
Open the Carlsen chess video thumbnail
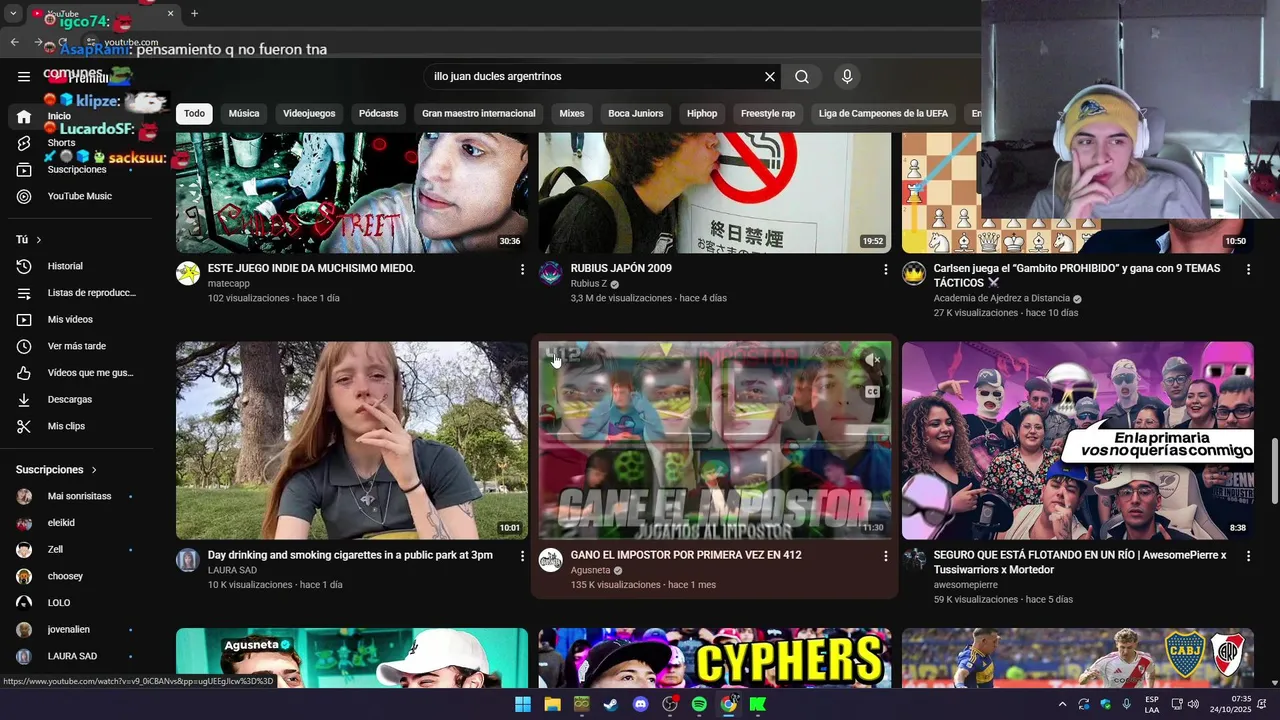(x=1077, y=192)
